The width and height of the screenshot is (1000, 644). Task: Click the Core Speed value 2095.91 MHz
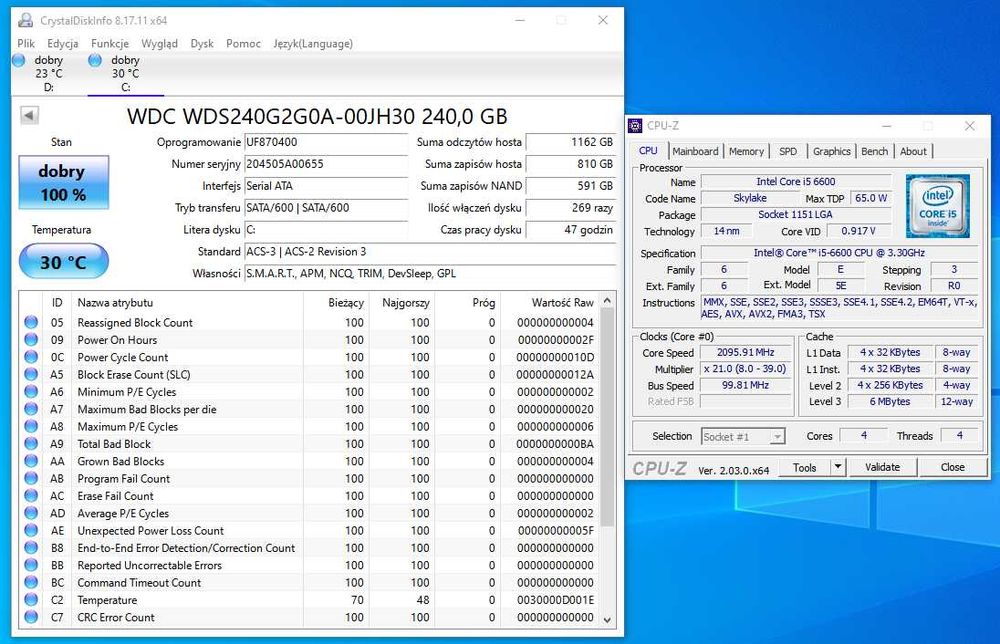click(745, 352)
